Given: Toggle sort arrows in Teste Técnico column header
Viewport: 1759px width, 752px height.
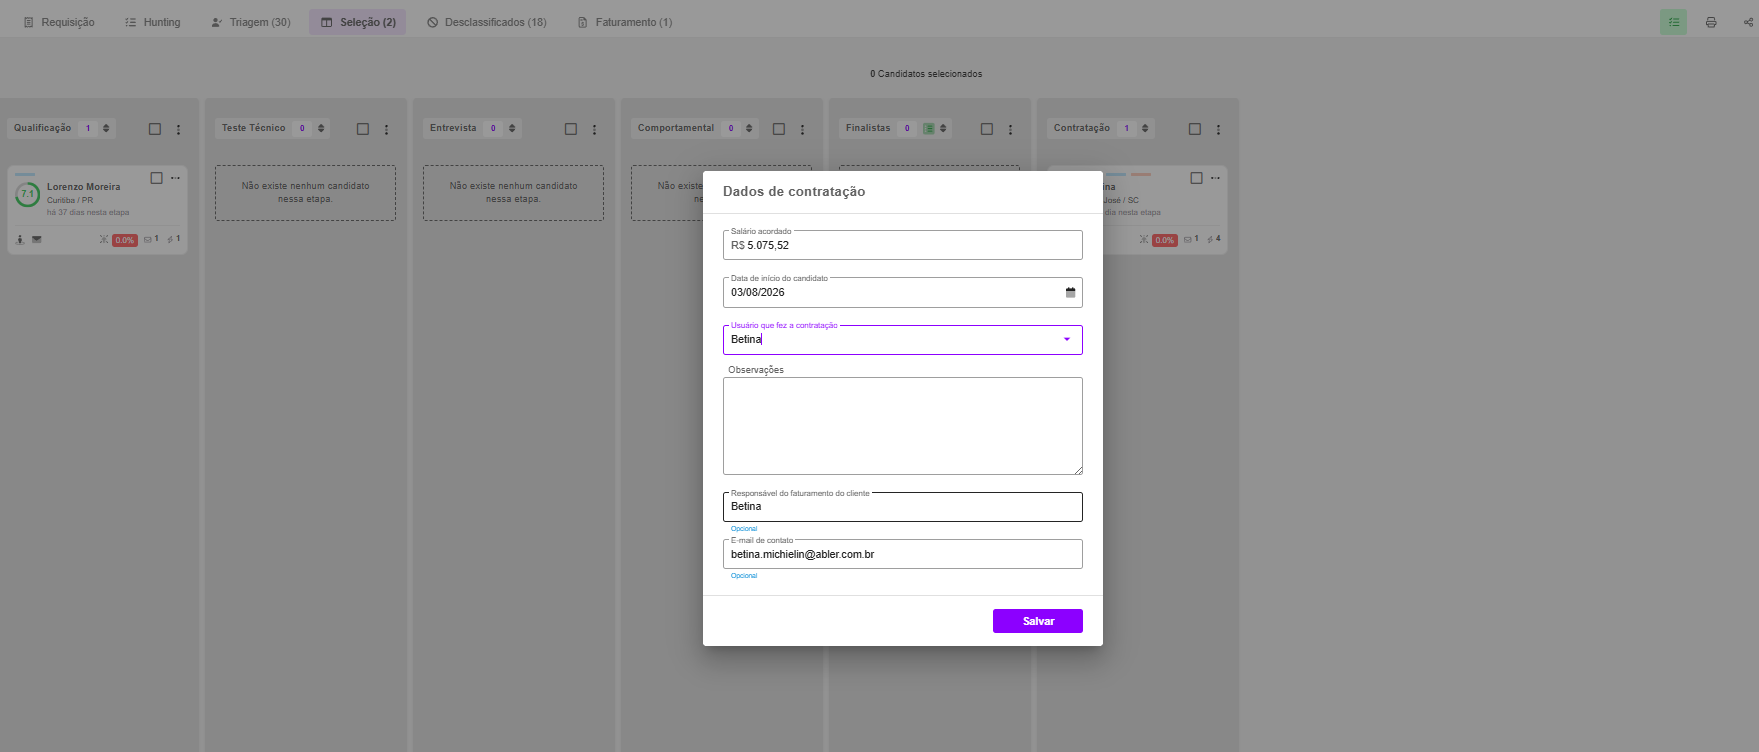Looking at the screenshot, I should tap(321, 128).
